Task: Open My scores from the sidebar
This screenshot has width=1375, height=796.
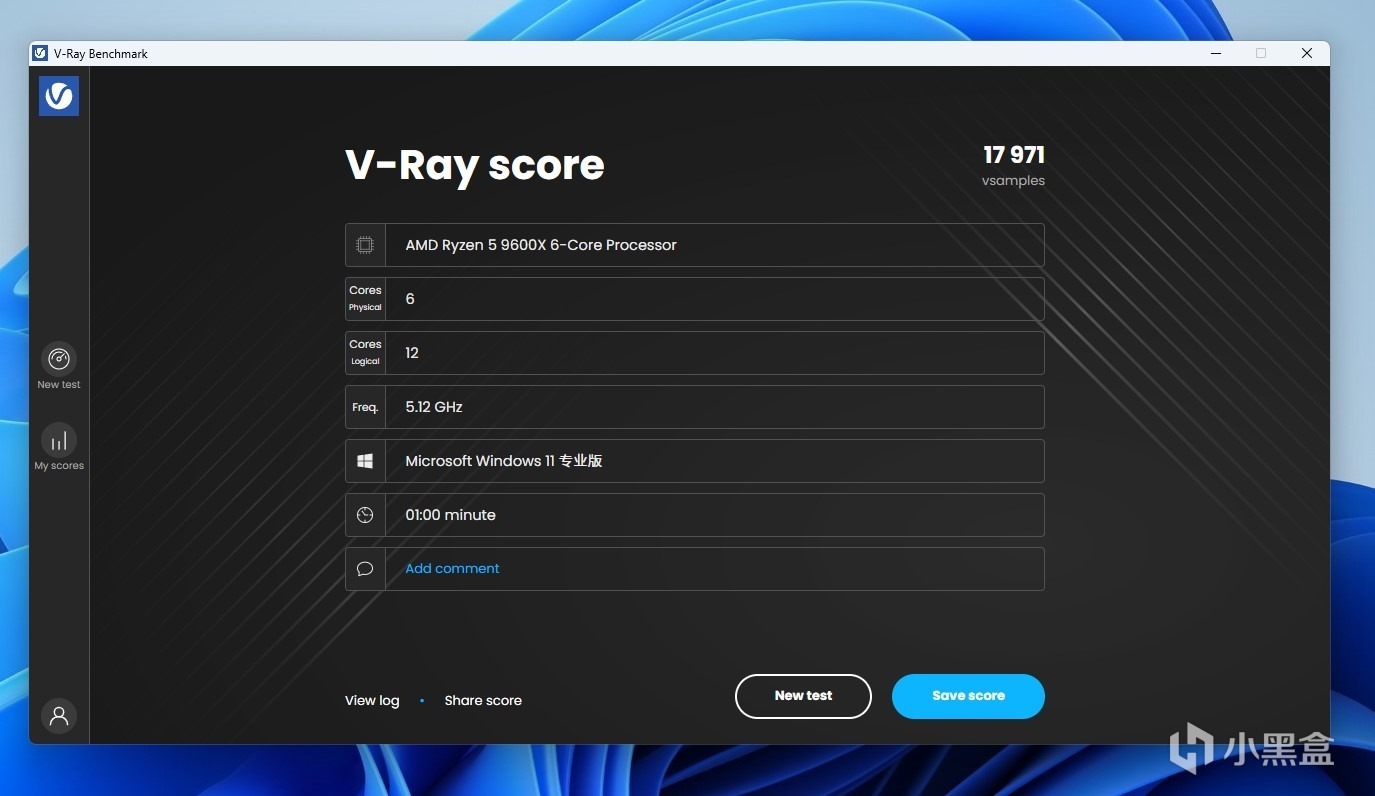Action: pyautogui.click(x=59, y=440)
